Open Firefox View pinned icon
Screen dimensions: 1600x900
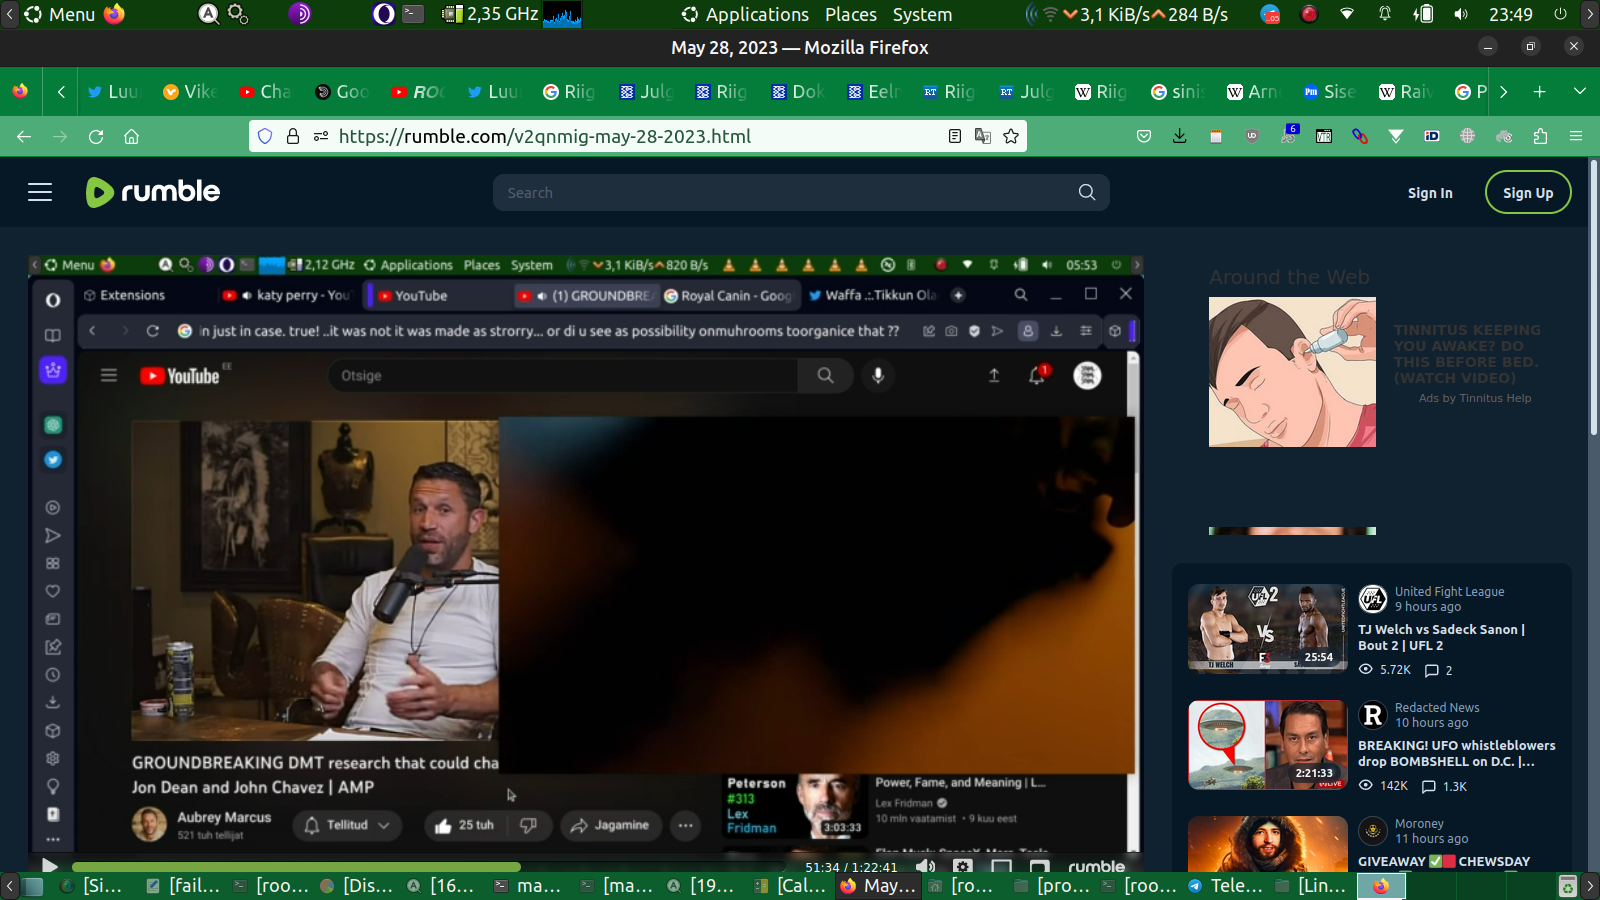(x=20, y=92)
